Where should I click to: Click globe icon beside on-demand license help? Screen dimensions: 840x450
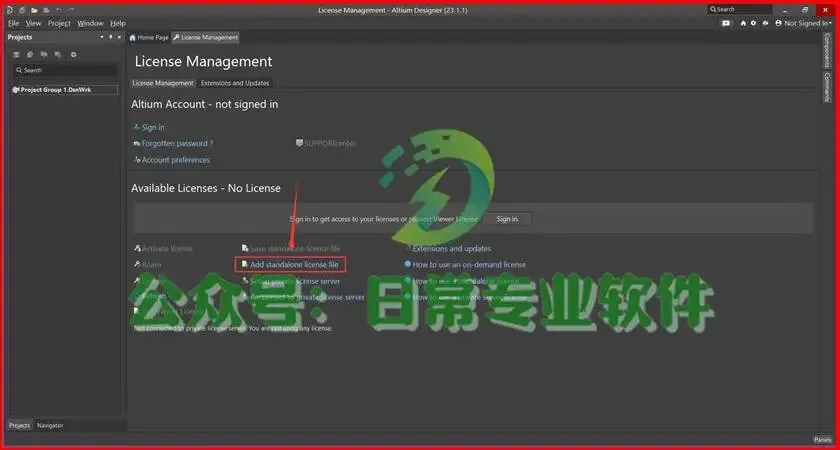point(408,264)
